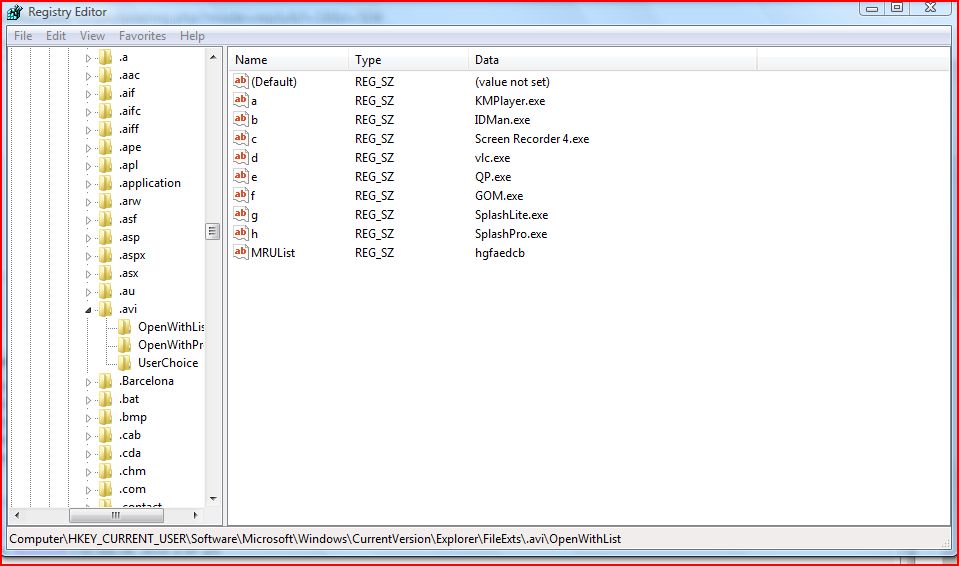Click the tree pane horizontal scroll right arrow
This screenshot has height=566, width=959.
195,515
